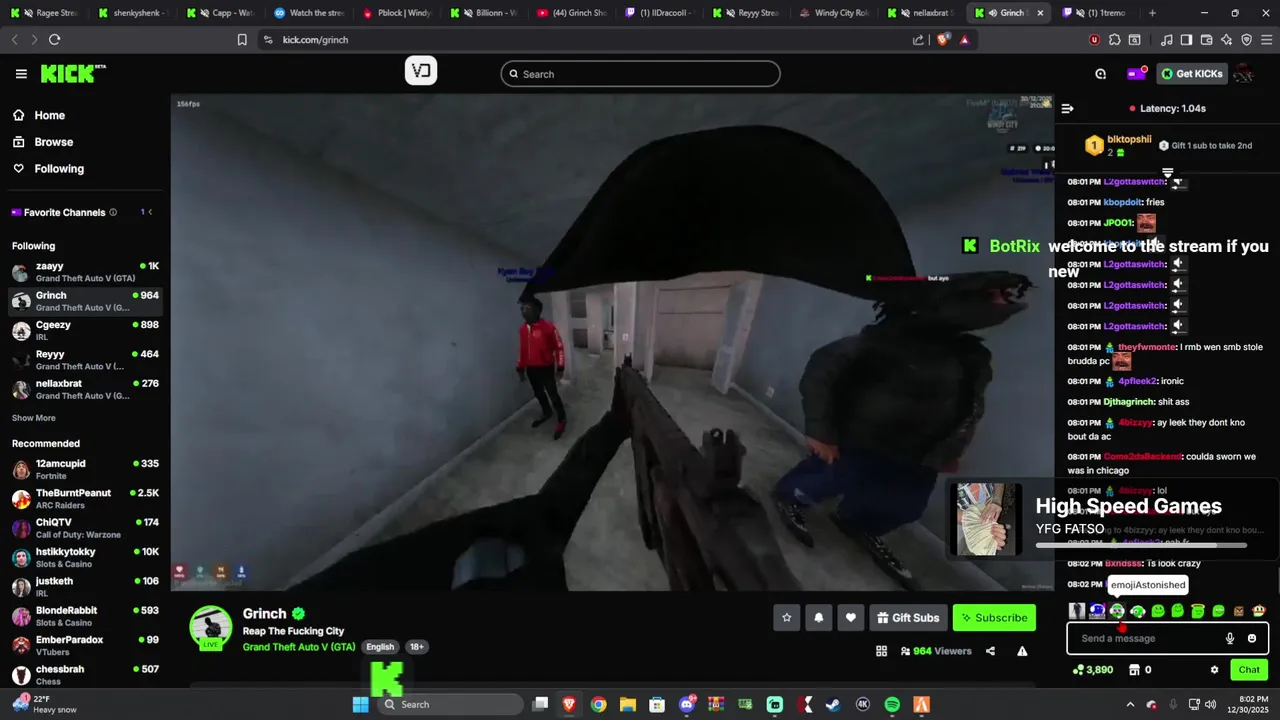The width and height of the screenshot is (1280, 720).
Task: Open Cgeezy channel in Following list
Action: click(x=85, y=330)
